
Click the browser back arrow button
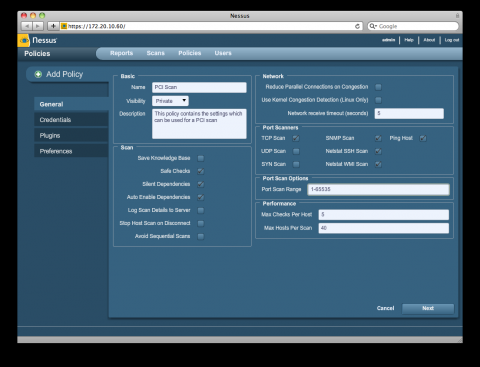coord(27,26)
